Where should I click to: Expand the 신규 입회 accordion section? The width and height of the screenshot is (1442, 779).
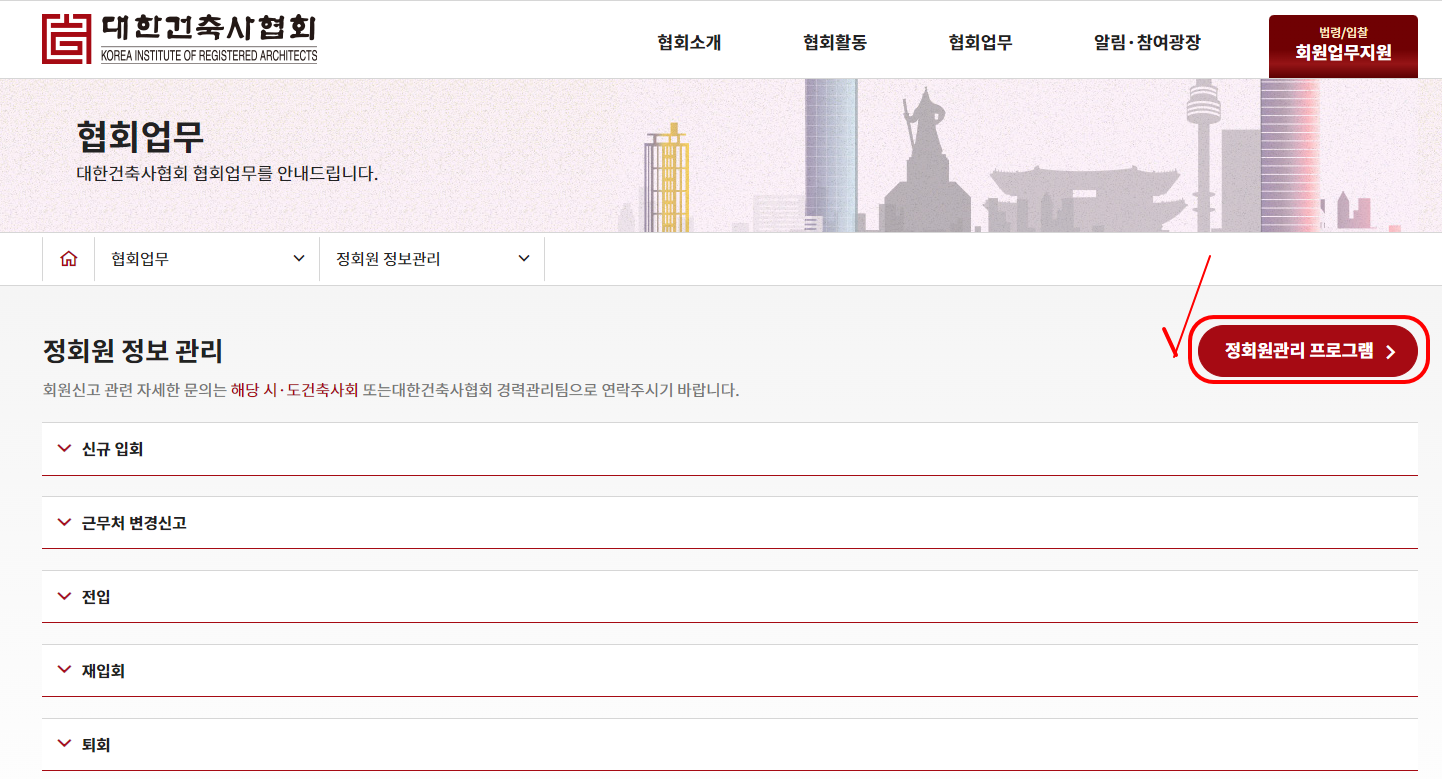(x=115, y=449)
